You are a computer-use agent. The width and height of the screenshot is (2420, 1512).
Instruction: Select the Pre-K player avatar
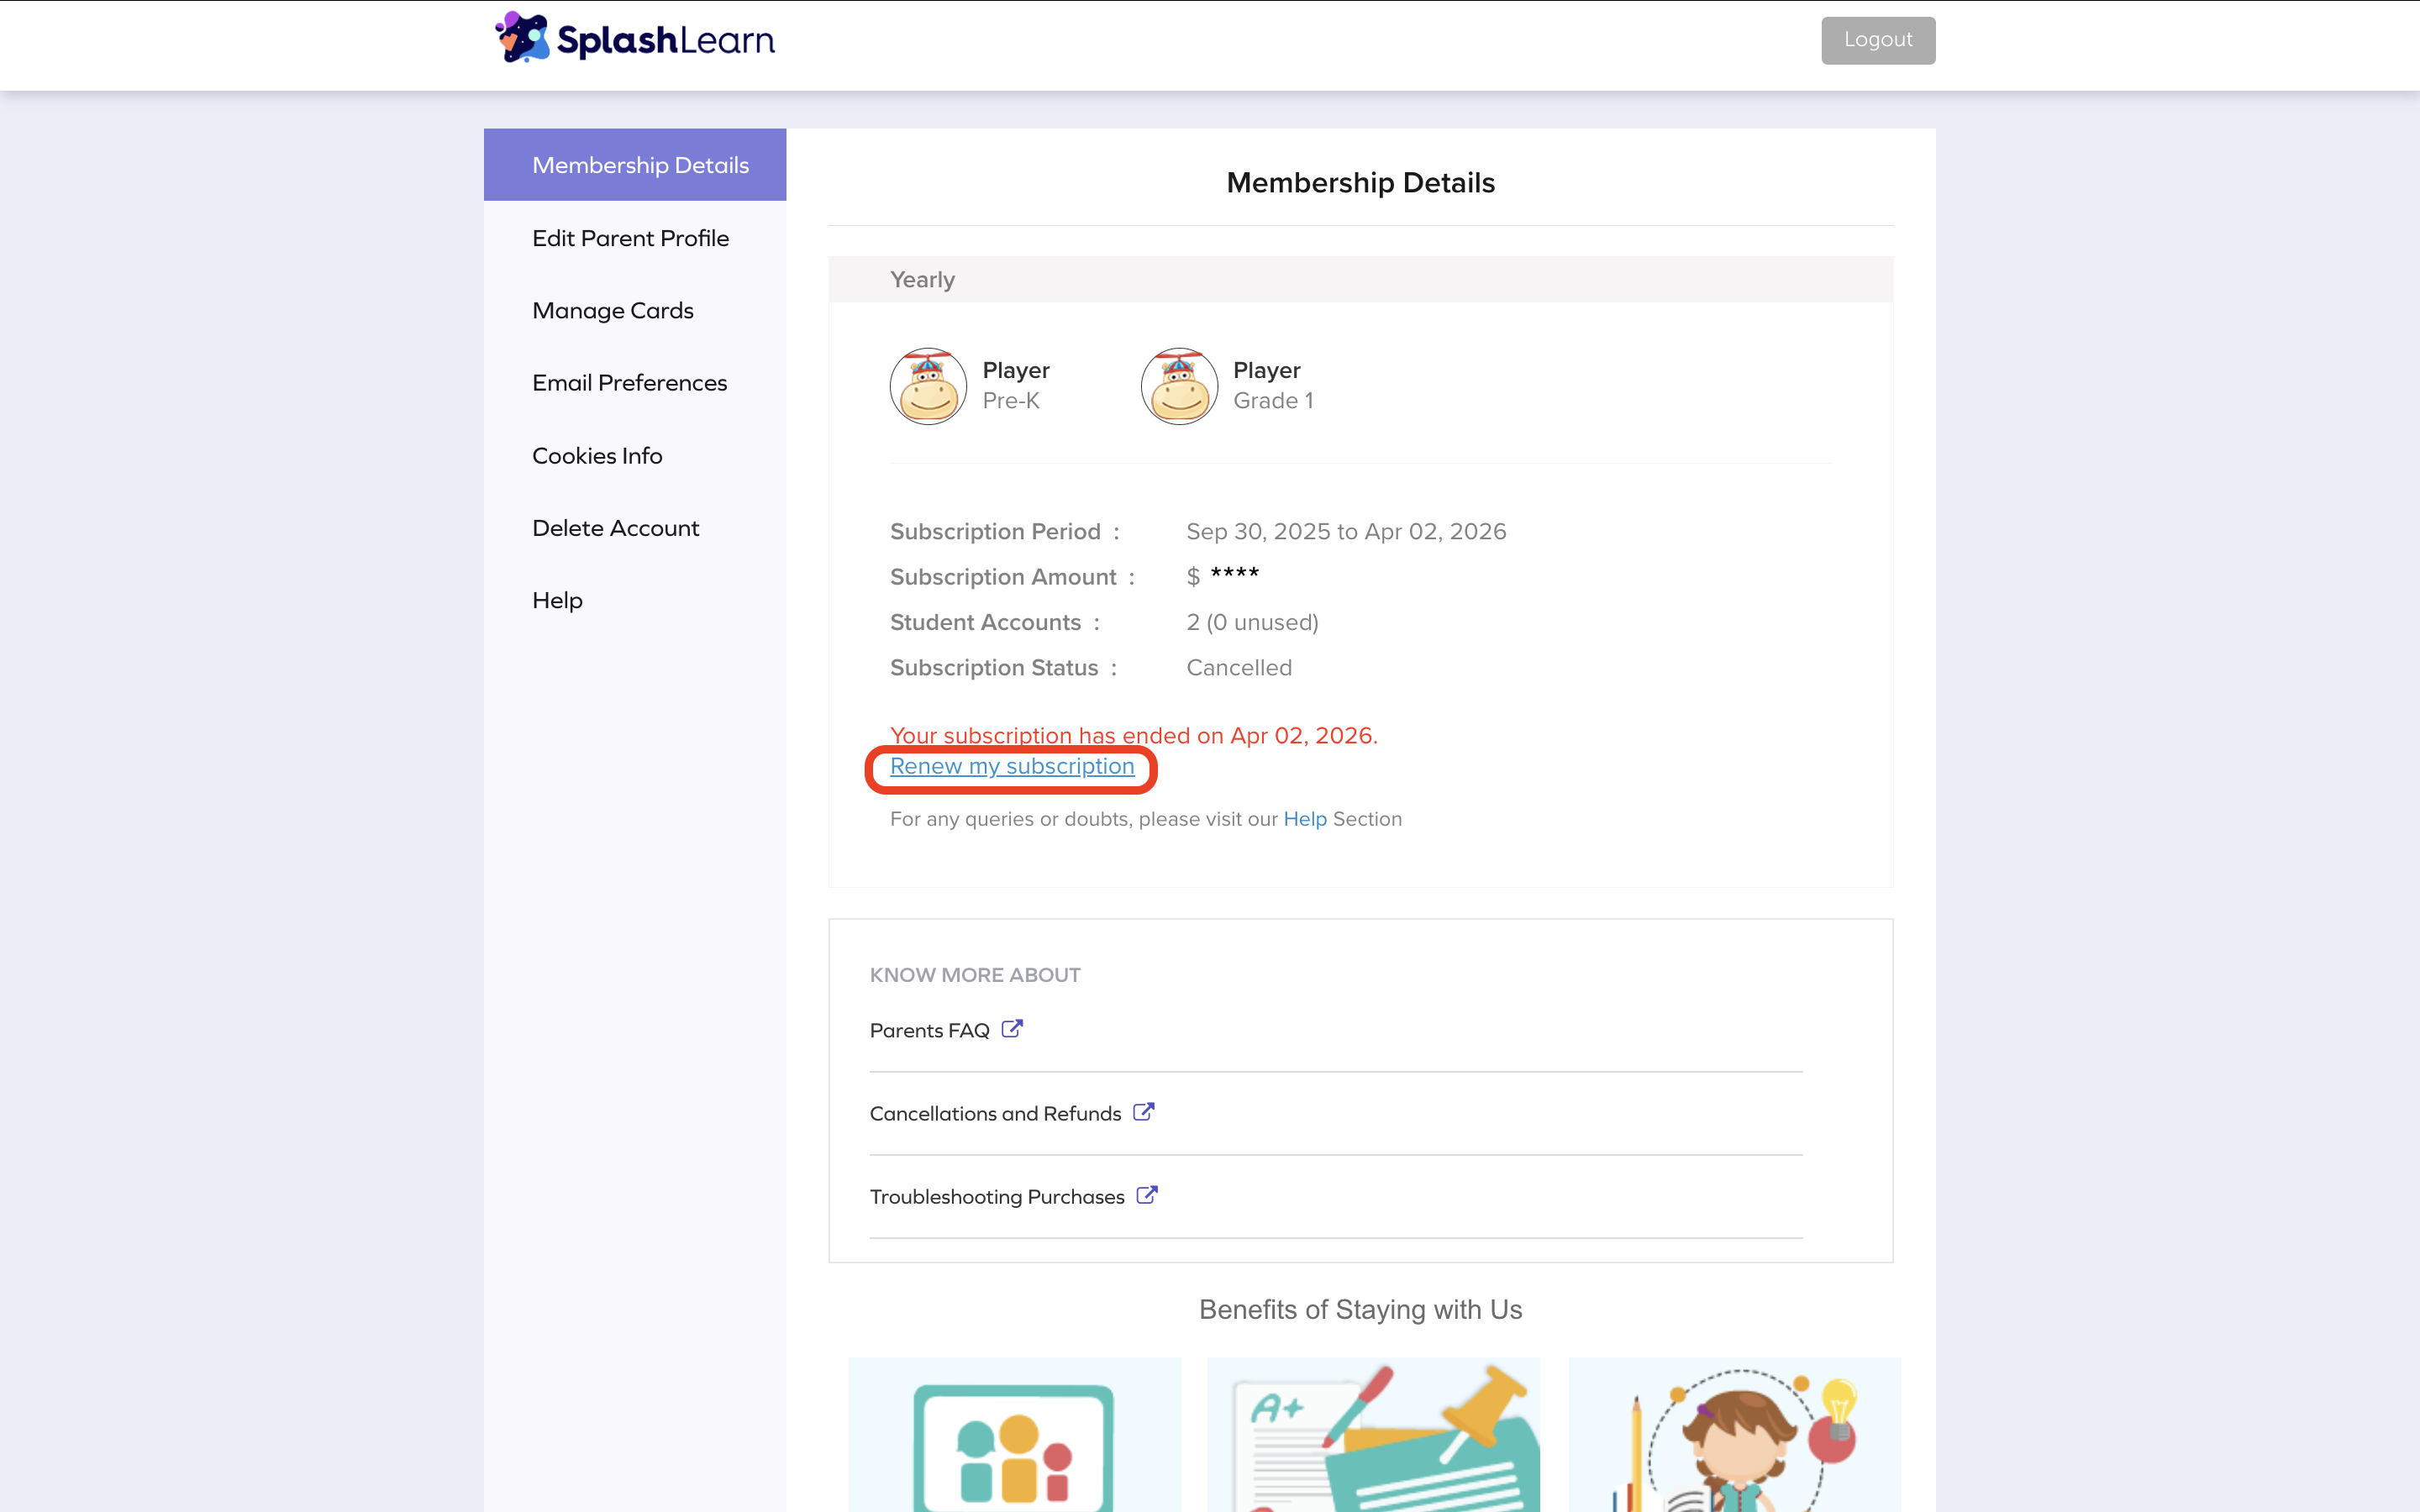click(x=928, y=386)
